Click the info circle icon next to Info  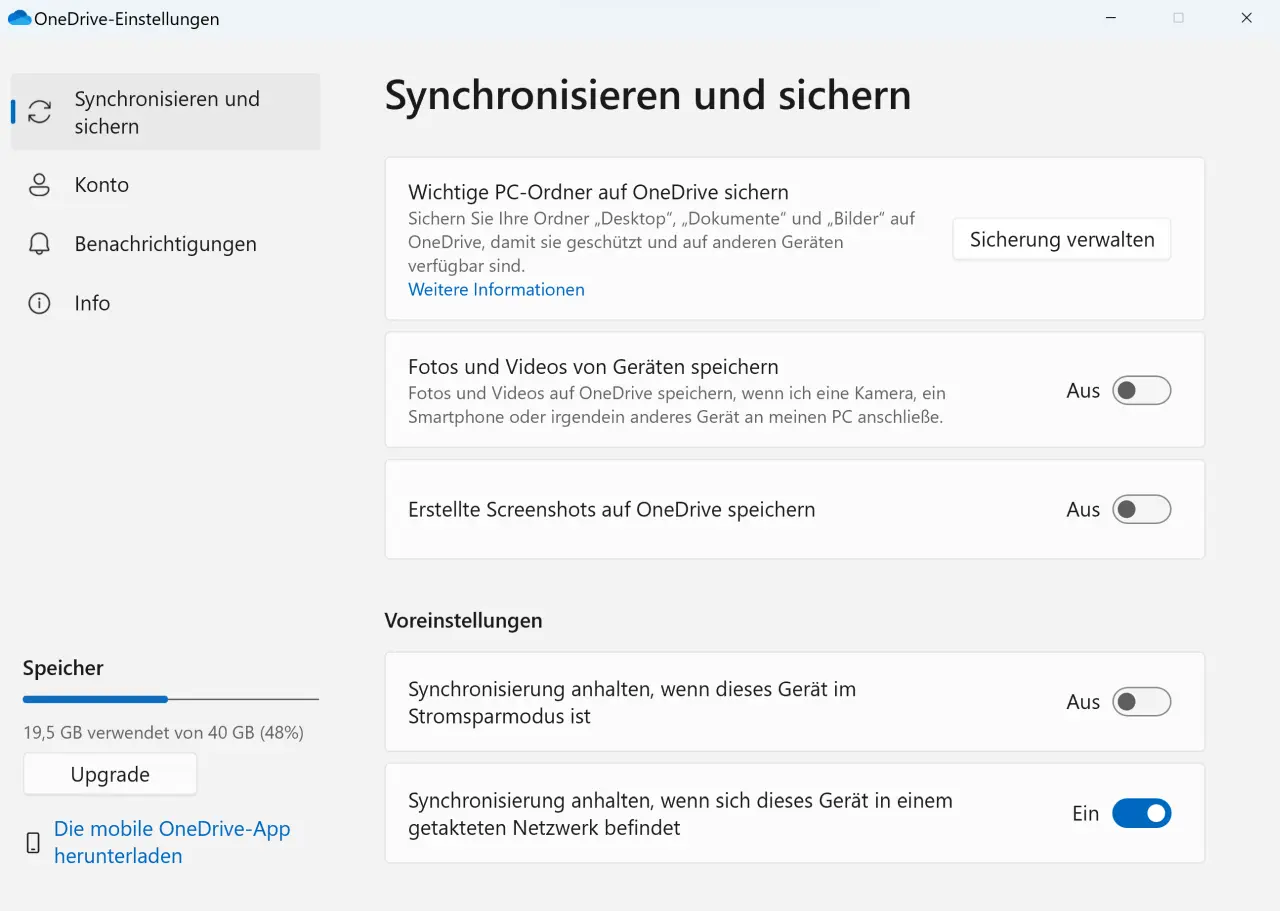pos(39,303)
